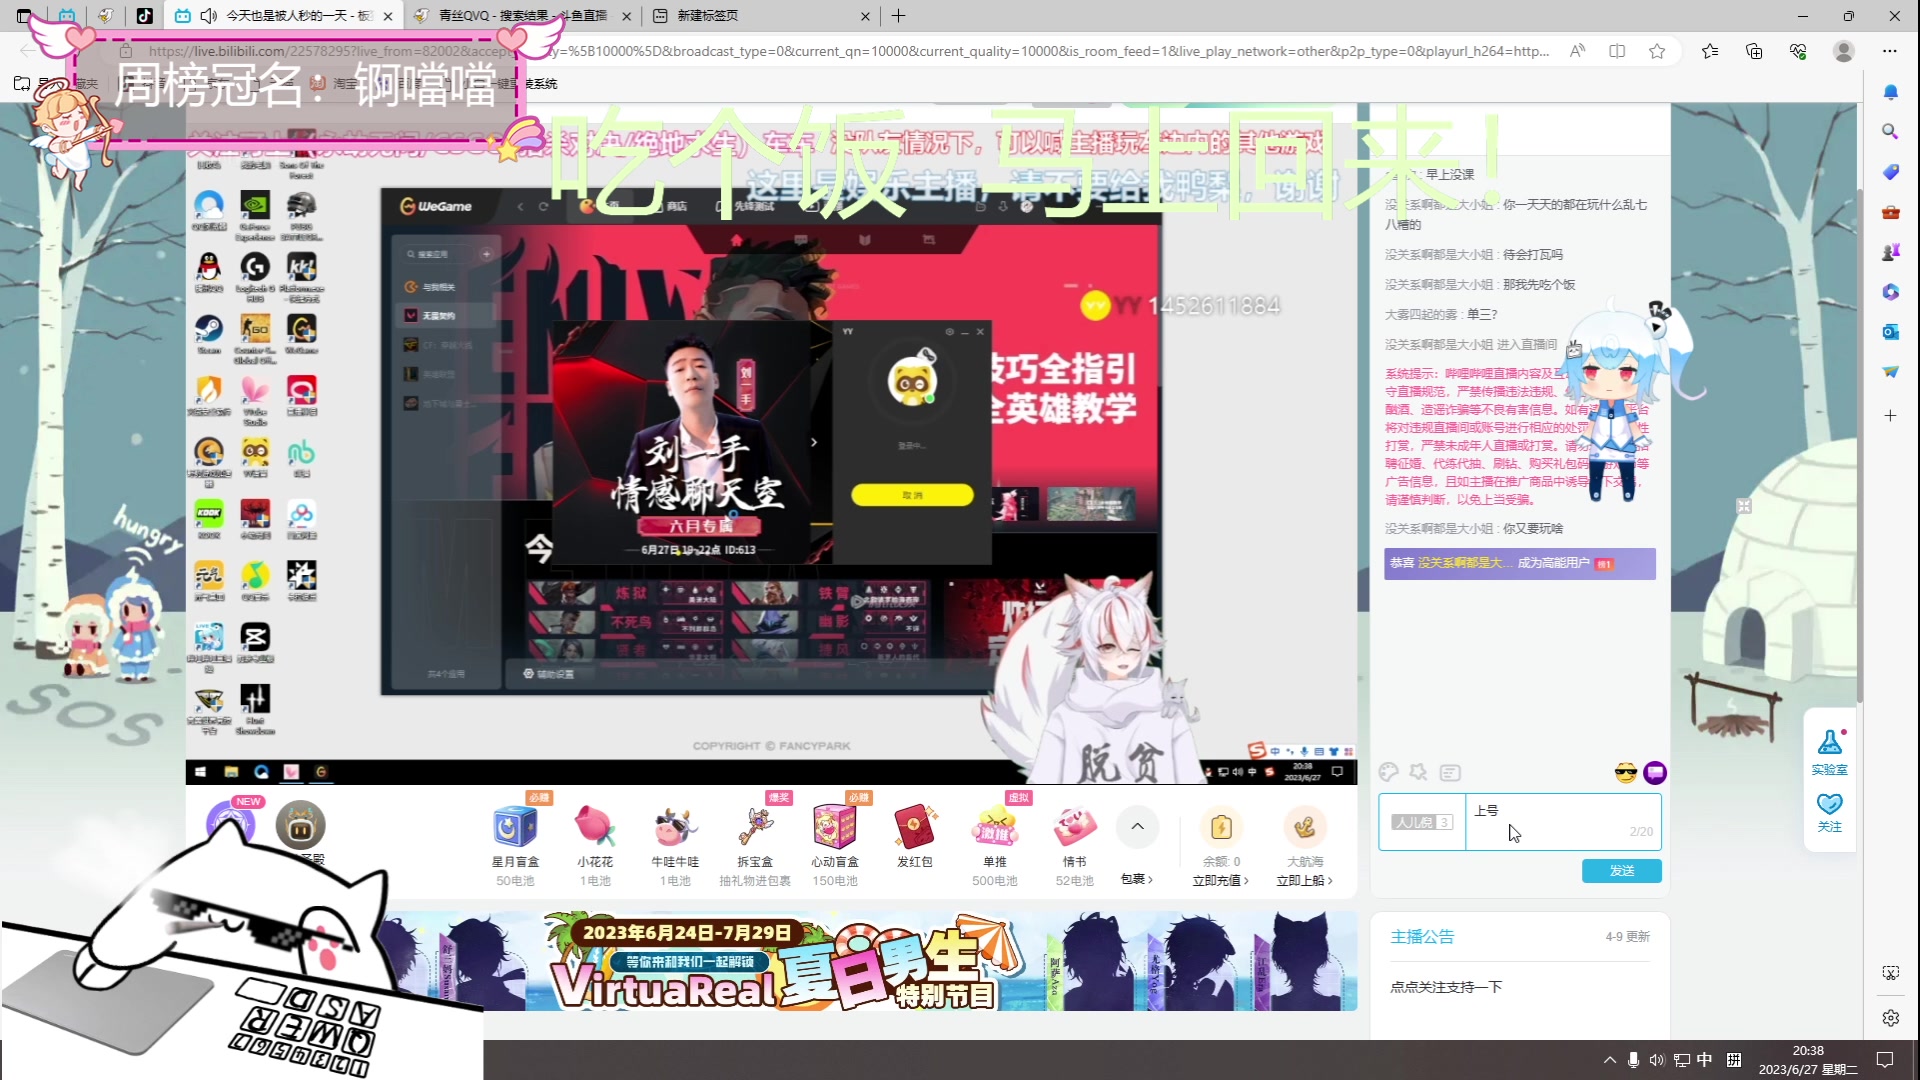Open sidebar notifications bell
The image size is (1920, 1080).
click(x=1890, y=92)
